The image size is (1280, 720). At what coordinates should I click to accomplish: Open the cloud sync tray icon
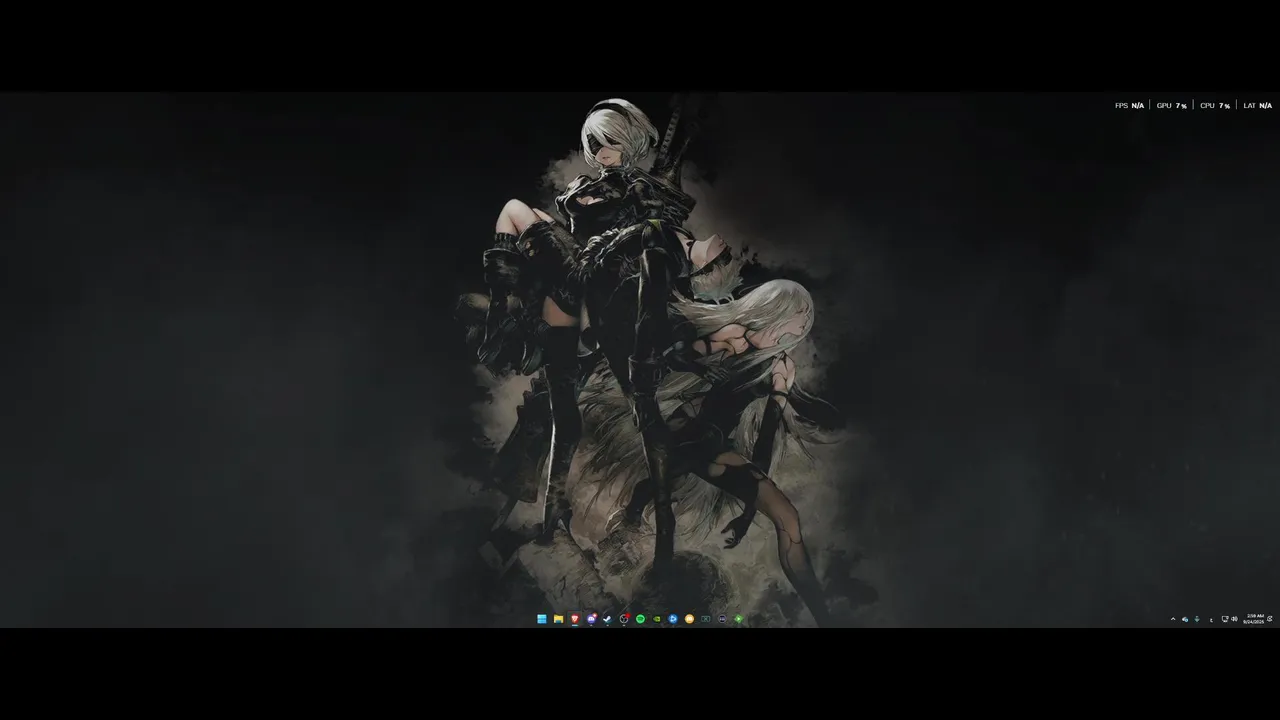click(1185, 619)
